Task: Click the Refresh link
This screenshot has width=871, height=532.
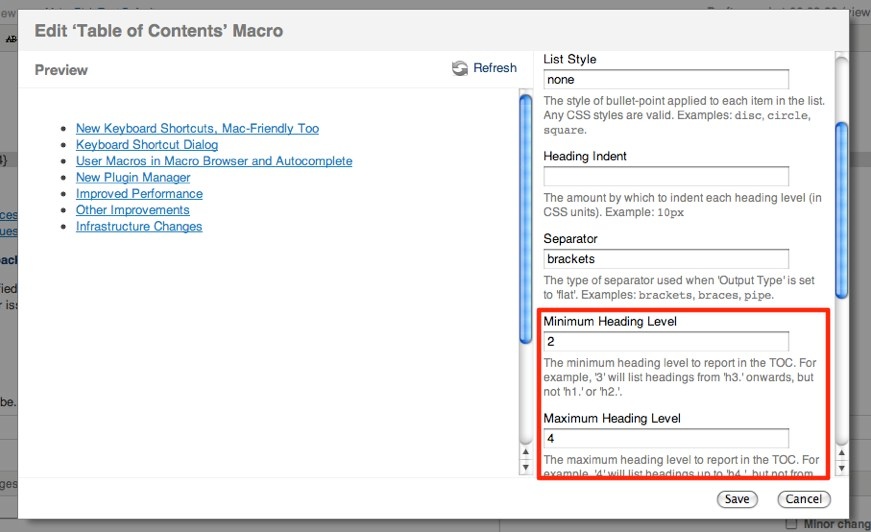Action: pyautogui.click(x=495, y=68)
